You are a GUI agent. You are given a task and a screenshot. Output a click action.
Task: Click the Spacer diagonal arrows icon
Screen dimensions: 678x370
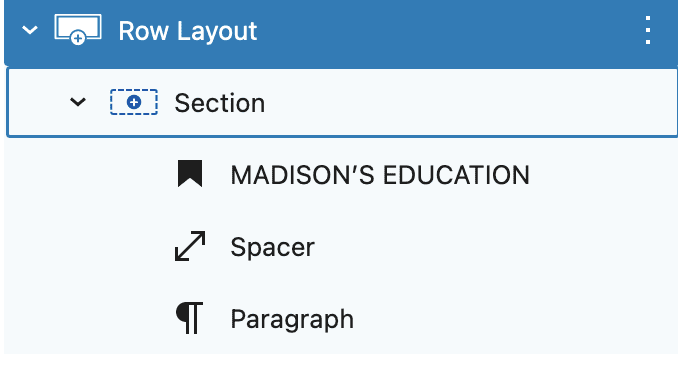[x=190, y=246]
